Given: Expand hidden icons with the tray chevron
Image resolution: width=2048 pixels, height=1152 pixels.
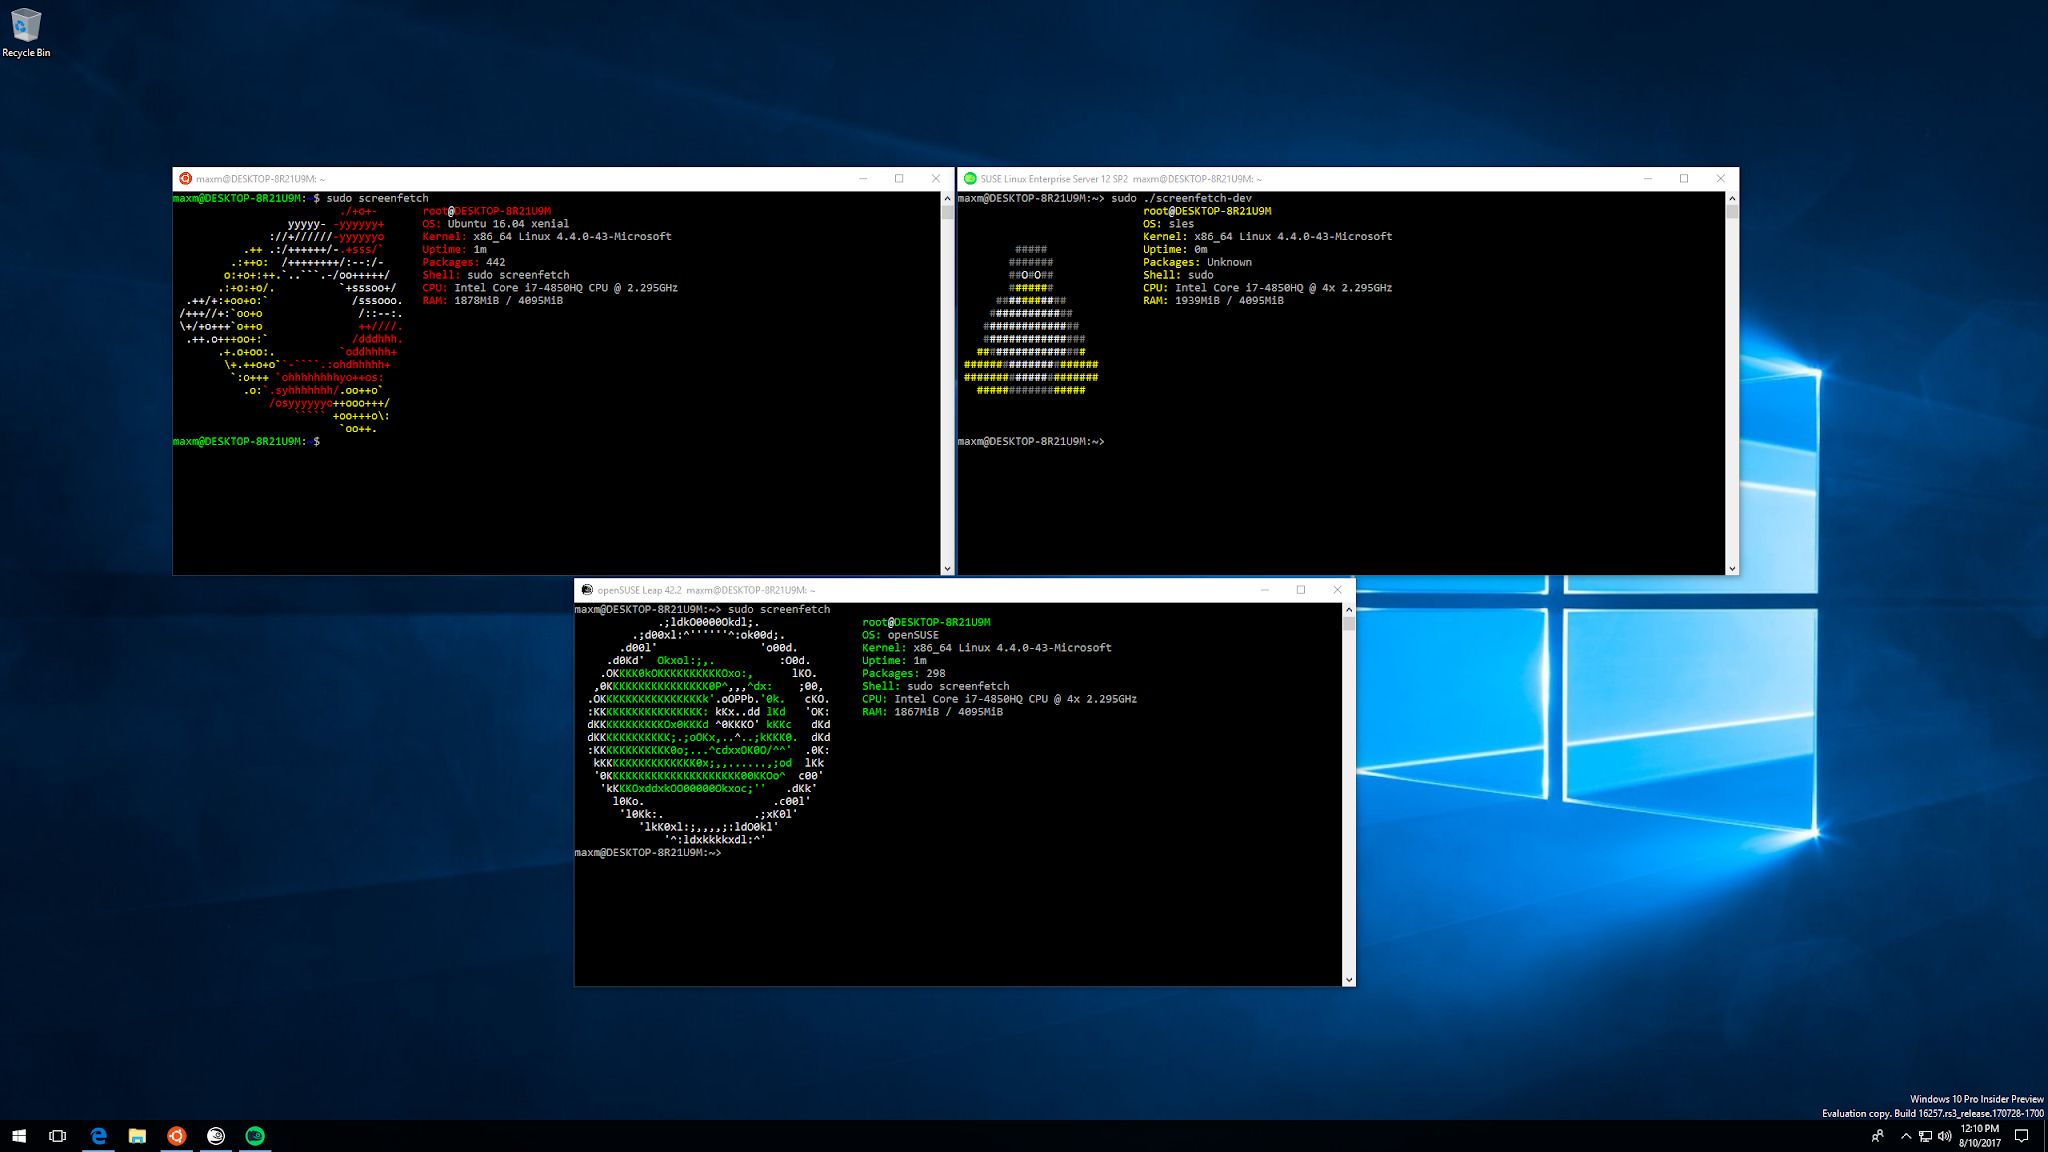Looking at the screenshot, I should click(1904, 1136).
